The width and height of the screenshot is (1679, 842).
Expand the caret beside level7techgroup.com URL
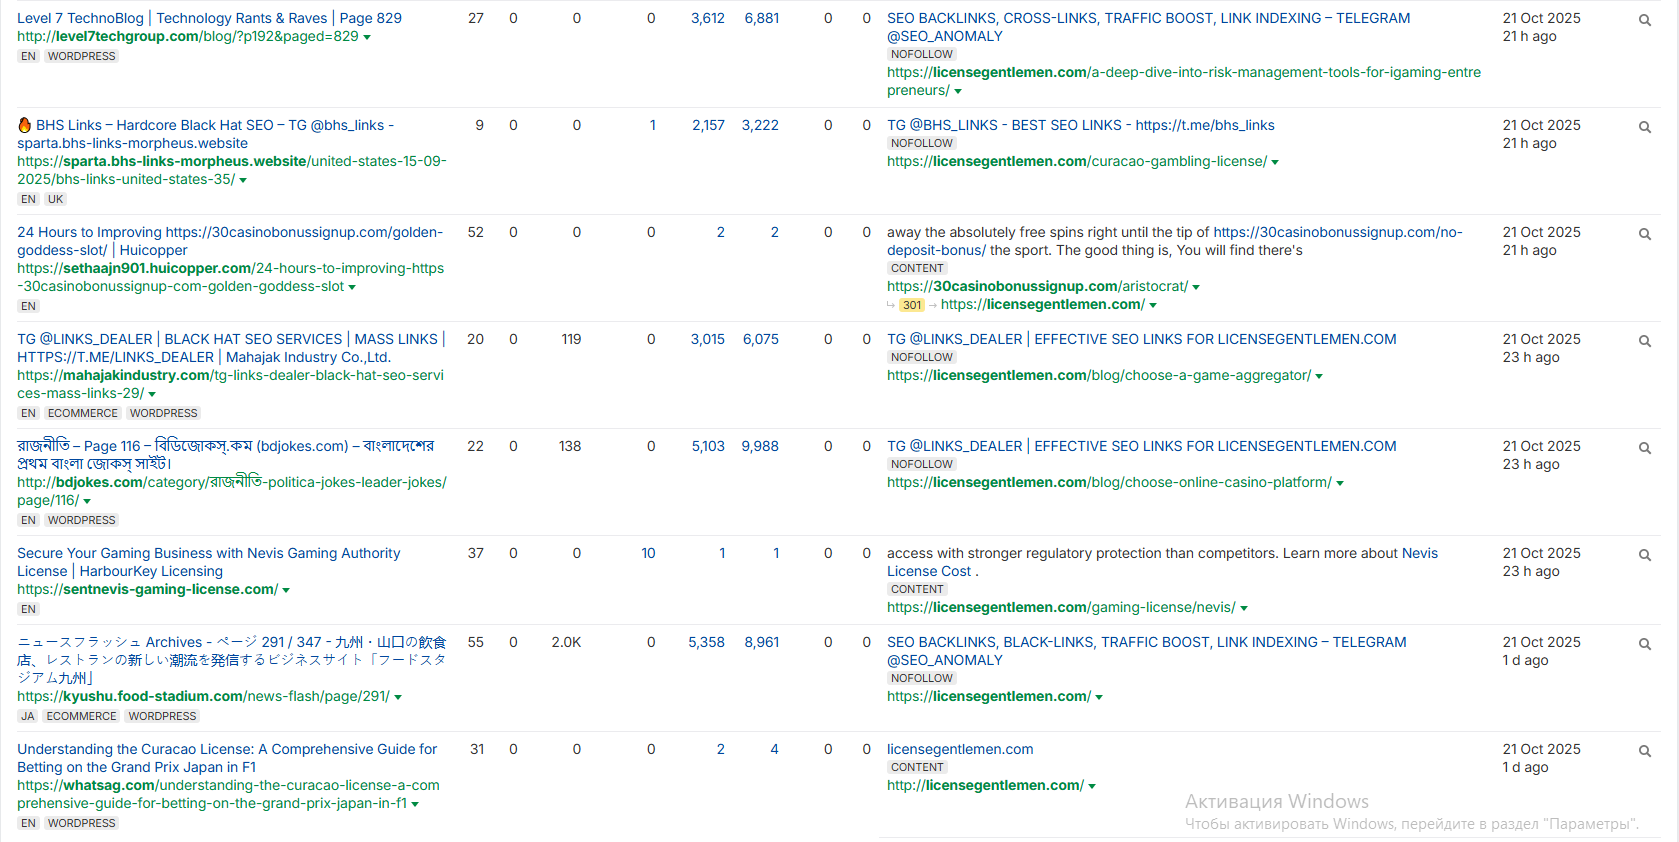pos(367,37)
